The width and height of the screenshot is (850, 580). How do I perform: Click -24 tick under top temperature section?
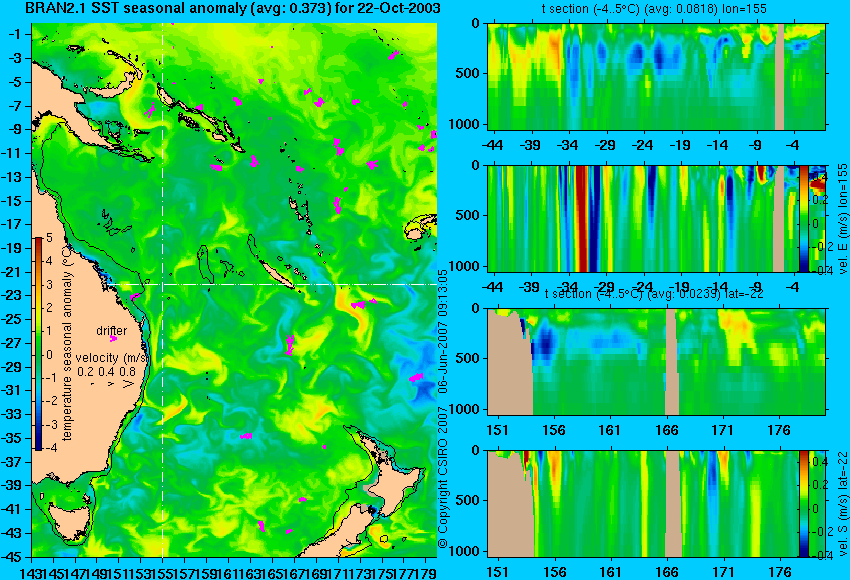tap(642, 145)
